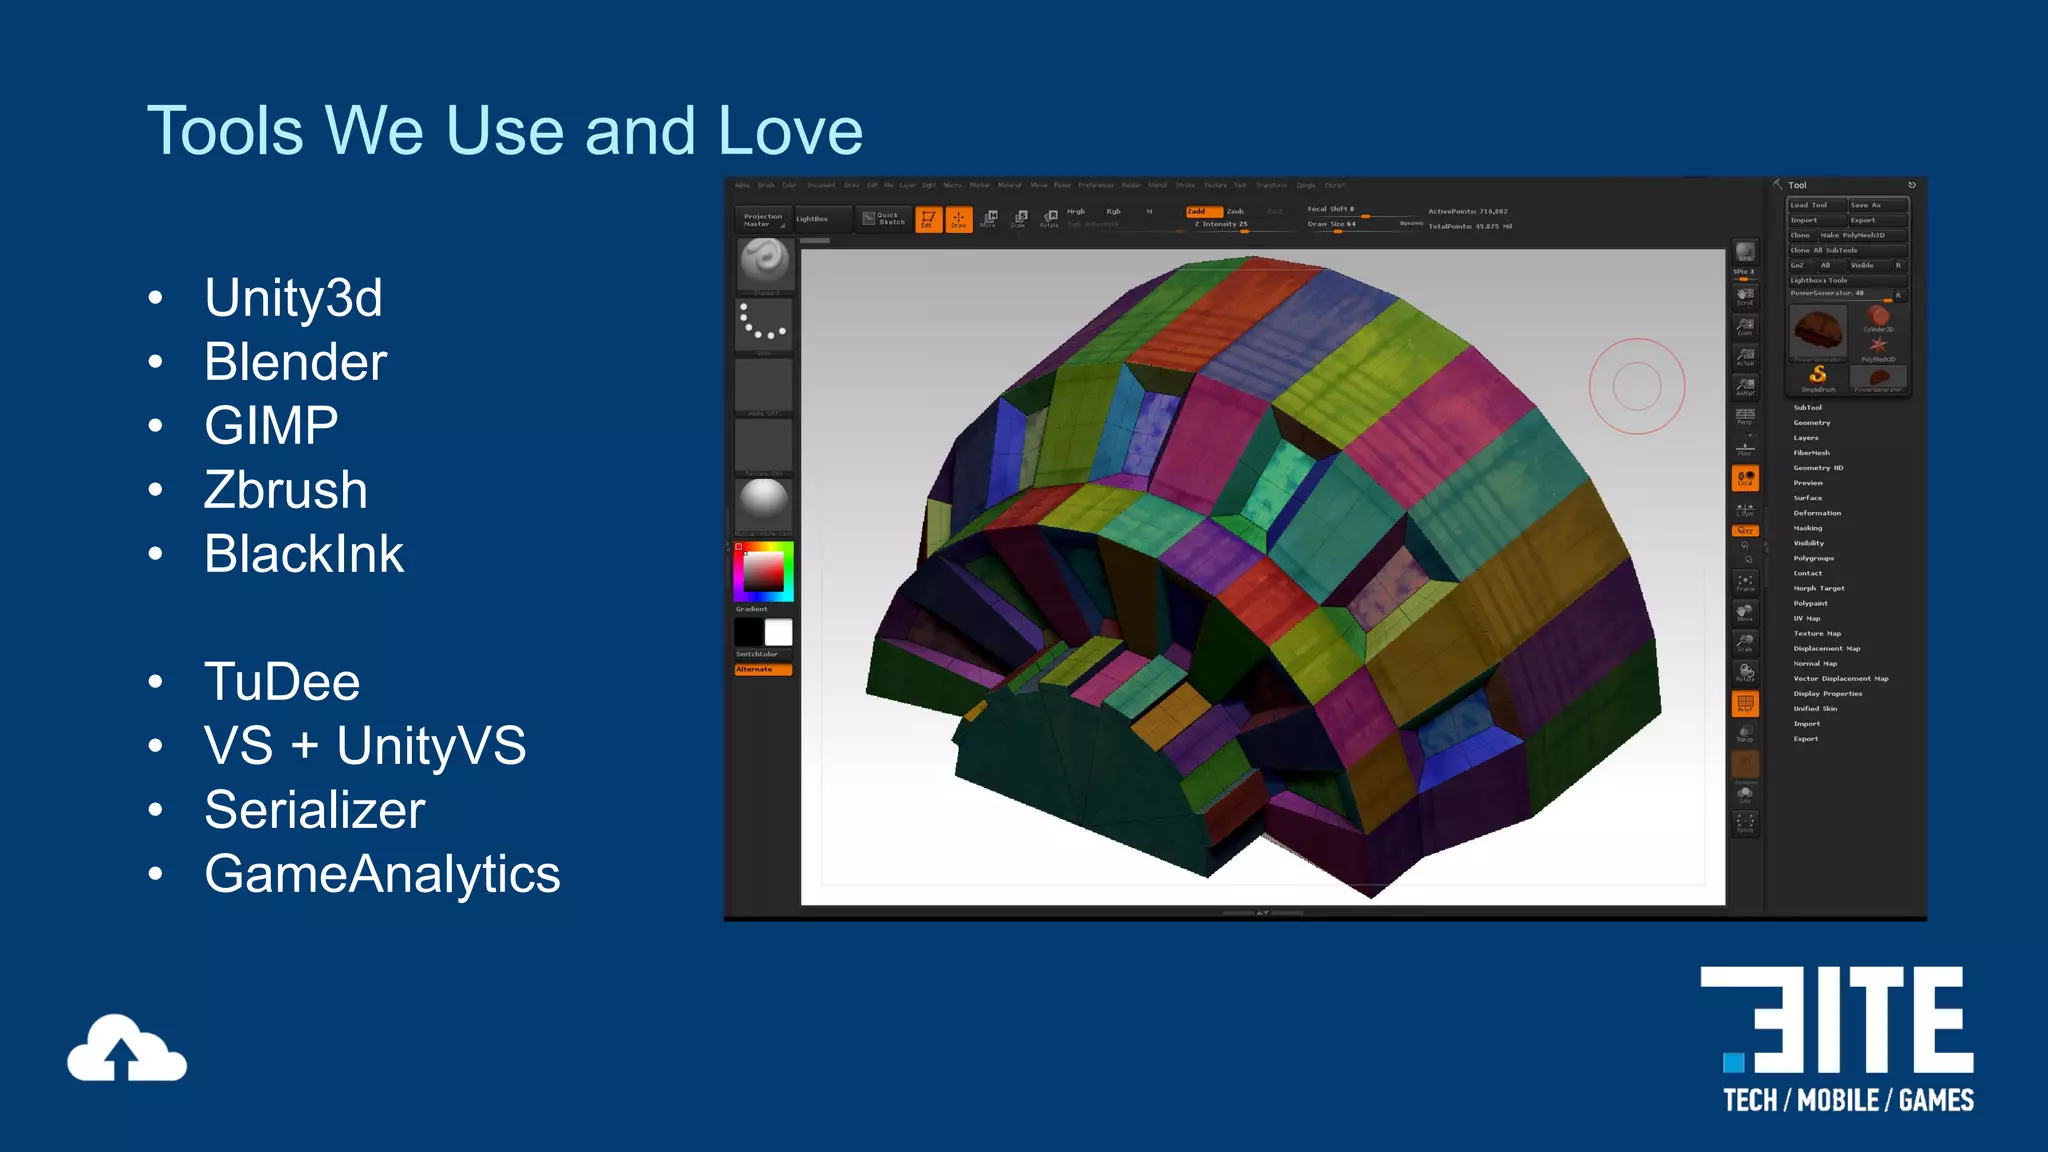The width and height of the screenshot is (2048, 1152).
Task: Open LightBox browser
Action: click(823, 219)
